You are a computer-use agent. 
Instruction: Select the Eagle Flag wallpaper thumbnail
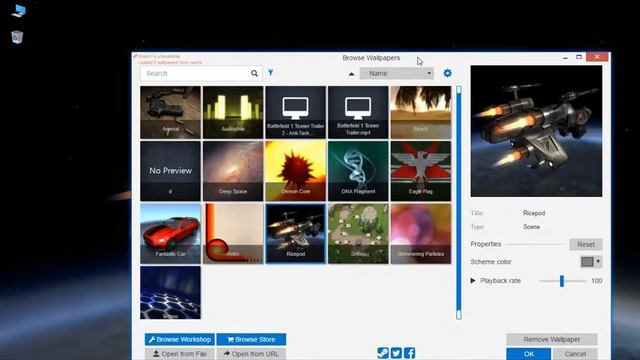(x=421, y=171)
